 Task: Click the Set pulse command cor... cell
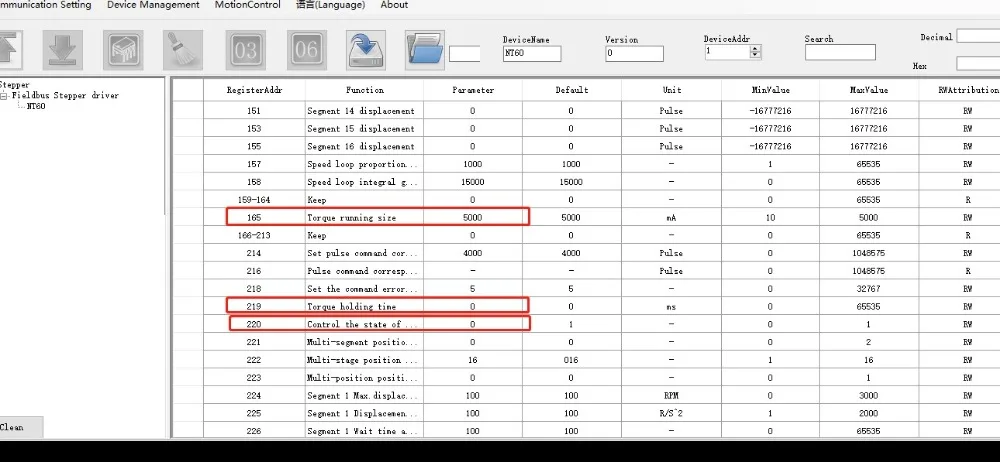coord(365,253)
